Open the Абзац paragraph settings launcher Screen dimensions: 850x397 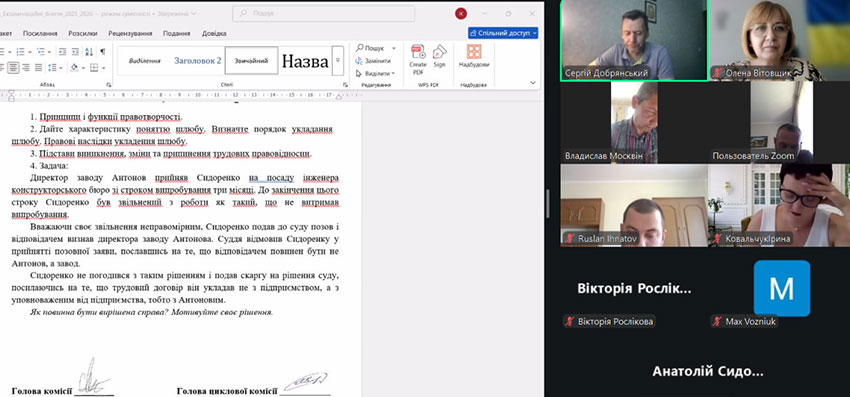pos(108,85)
